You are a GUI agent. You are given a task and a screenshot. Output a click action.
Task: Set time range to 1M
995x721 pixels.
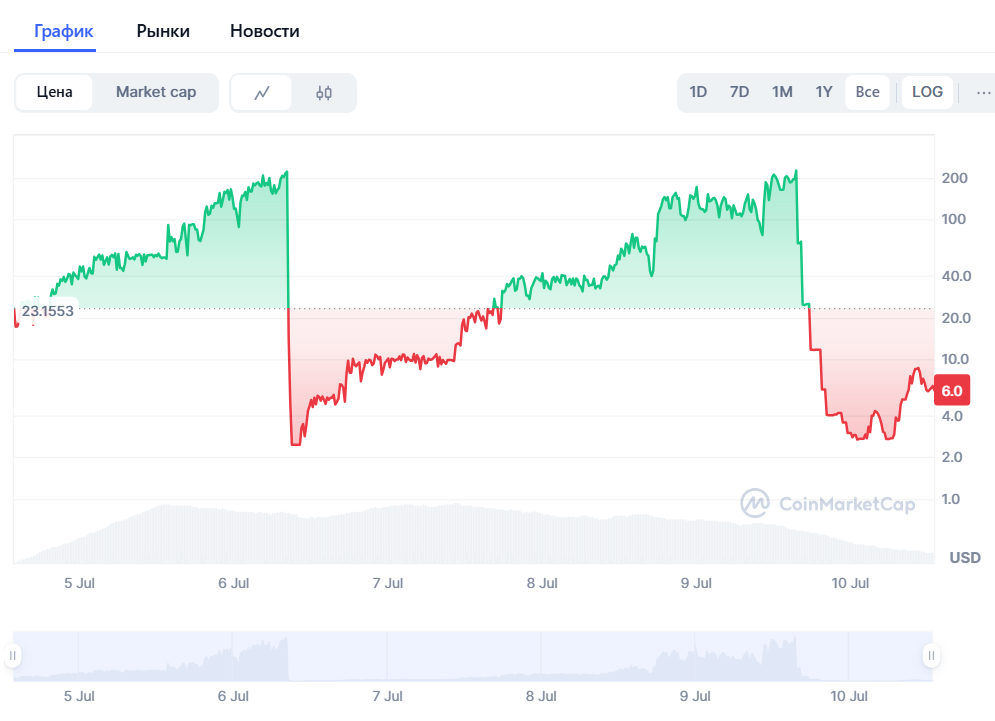782,92
